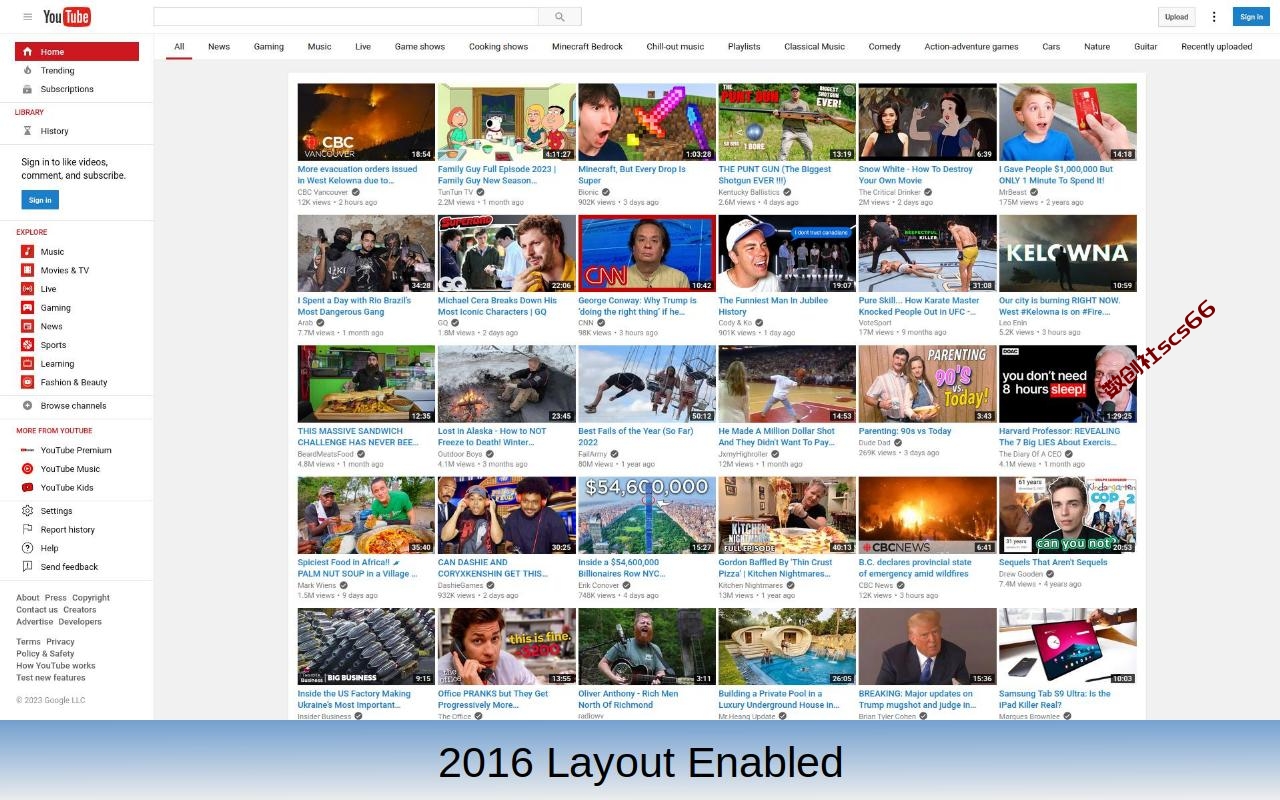This screenshot has height=800, width=1280.
Task: Click the search magnifier button
Action: (x=560, y=17)
